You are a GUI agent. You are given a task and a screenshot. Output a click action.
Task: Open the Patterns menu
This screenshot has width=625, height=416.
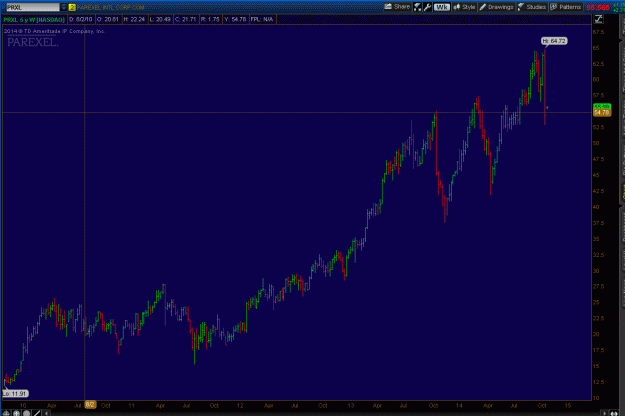click(566, 7)
